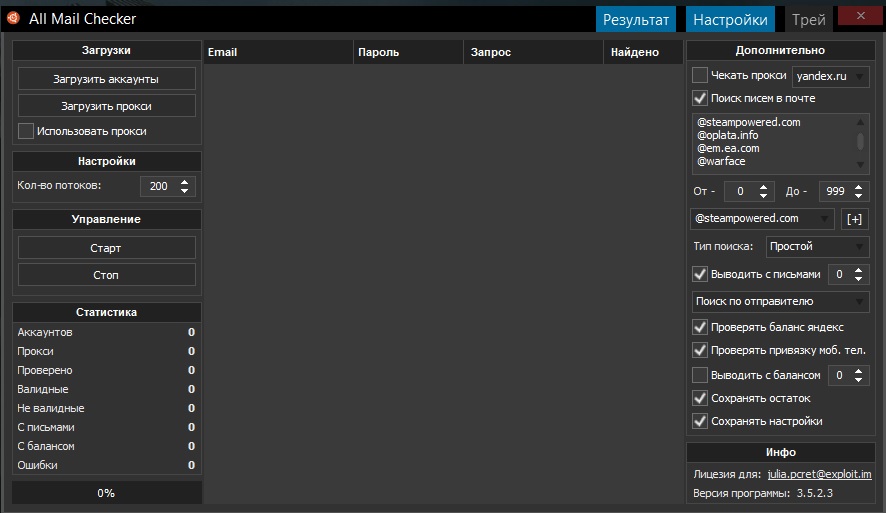886x513 pixels.
Task: Click the All Mail Checker app logo icon
Action: (14, 18)
